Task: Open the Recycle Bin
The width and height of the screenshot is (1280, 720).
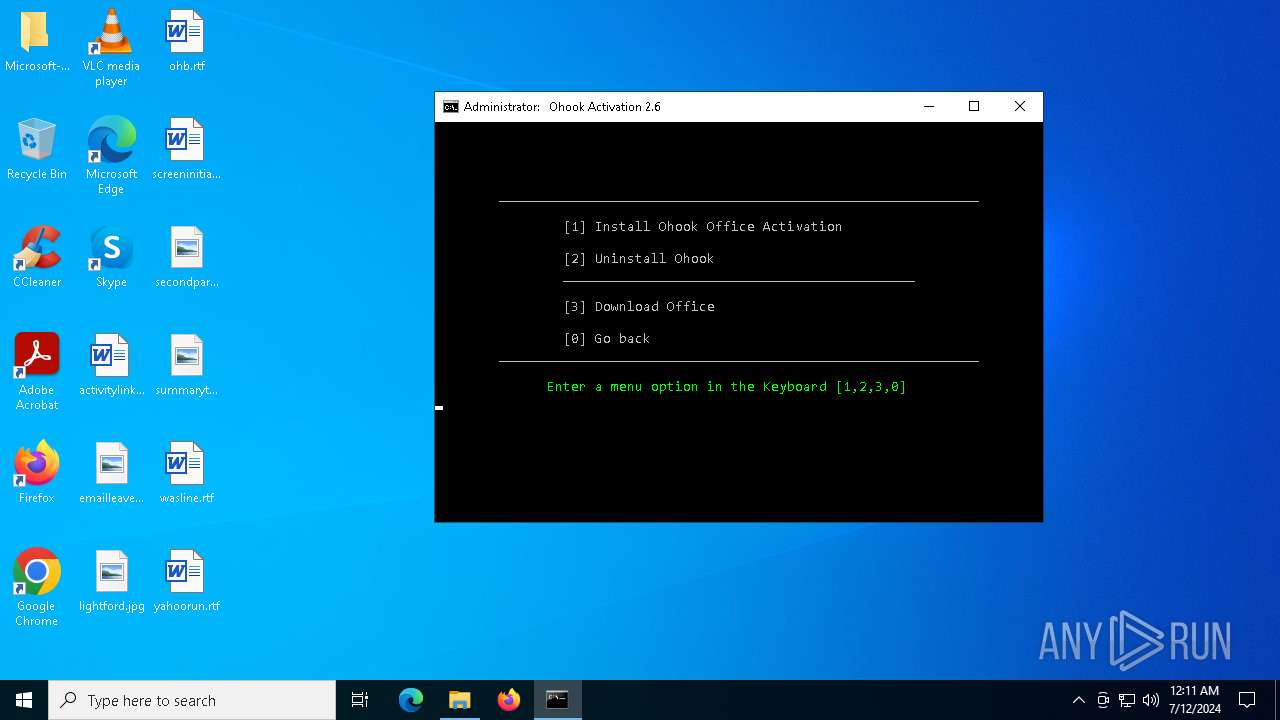Action: click(x=37, y=150)
